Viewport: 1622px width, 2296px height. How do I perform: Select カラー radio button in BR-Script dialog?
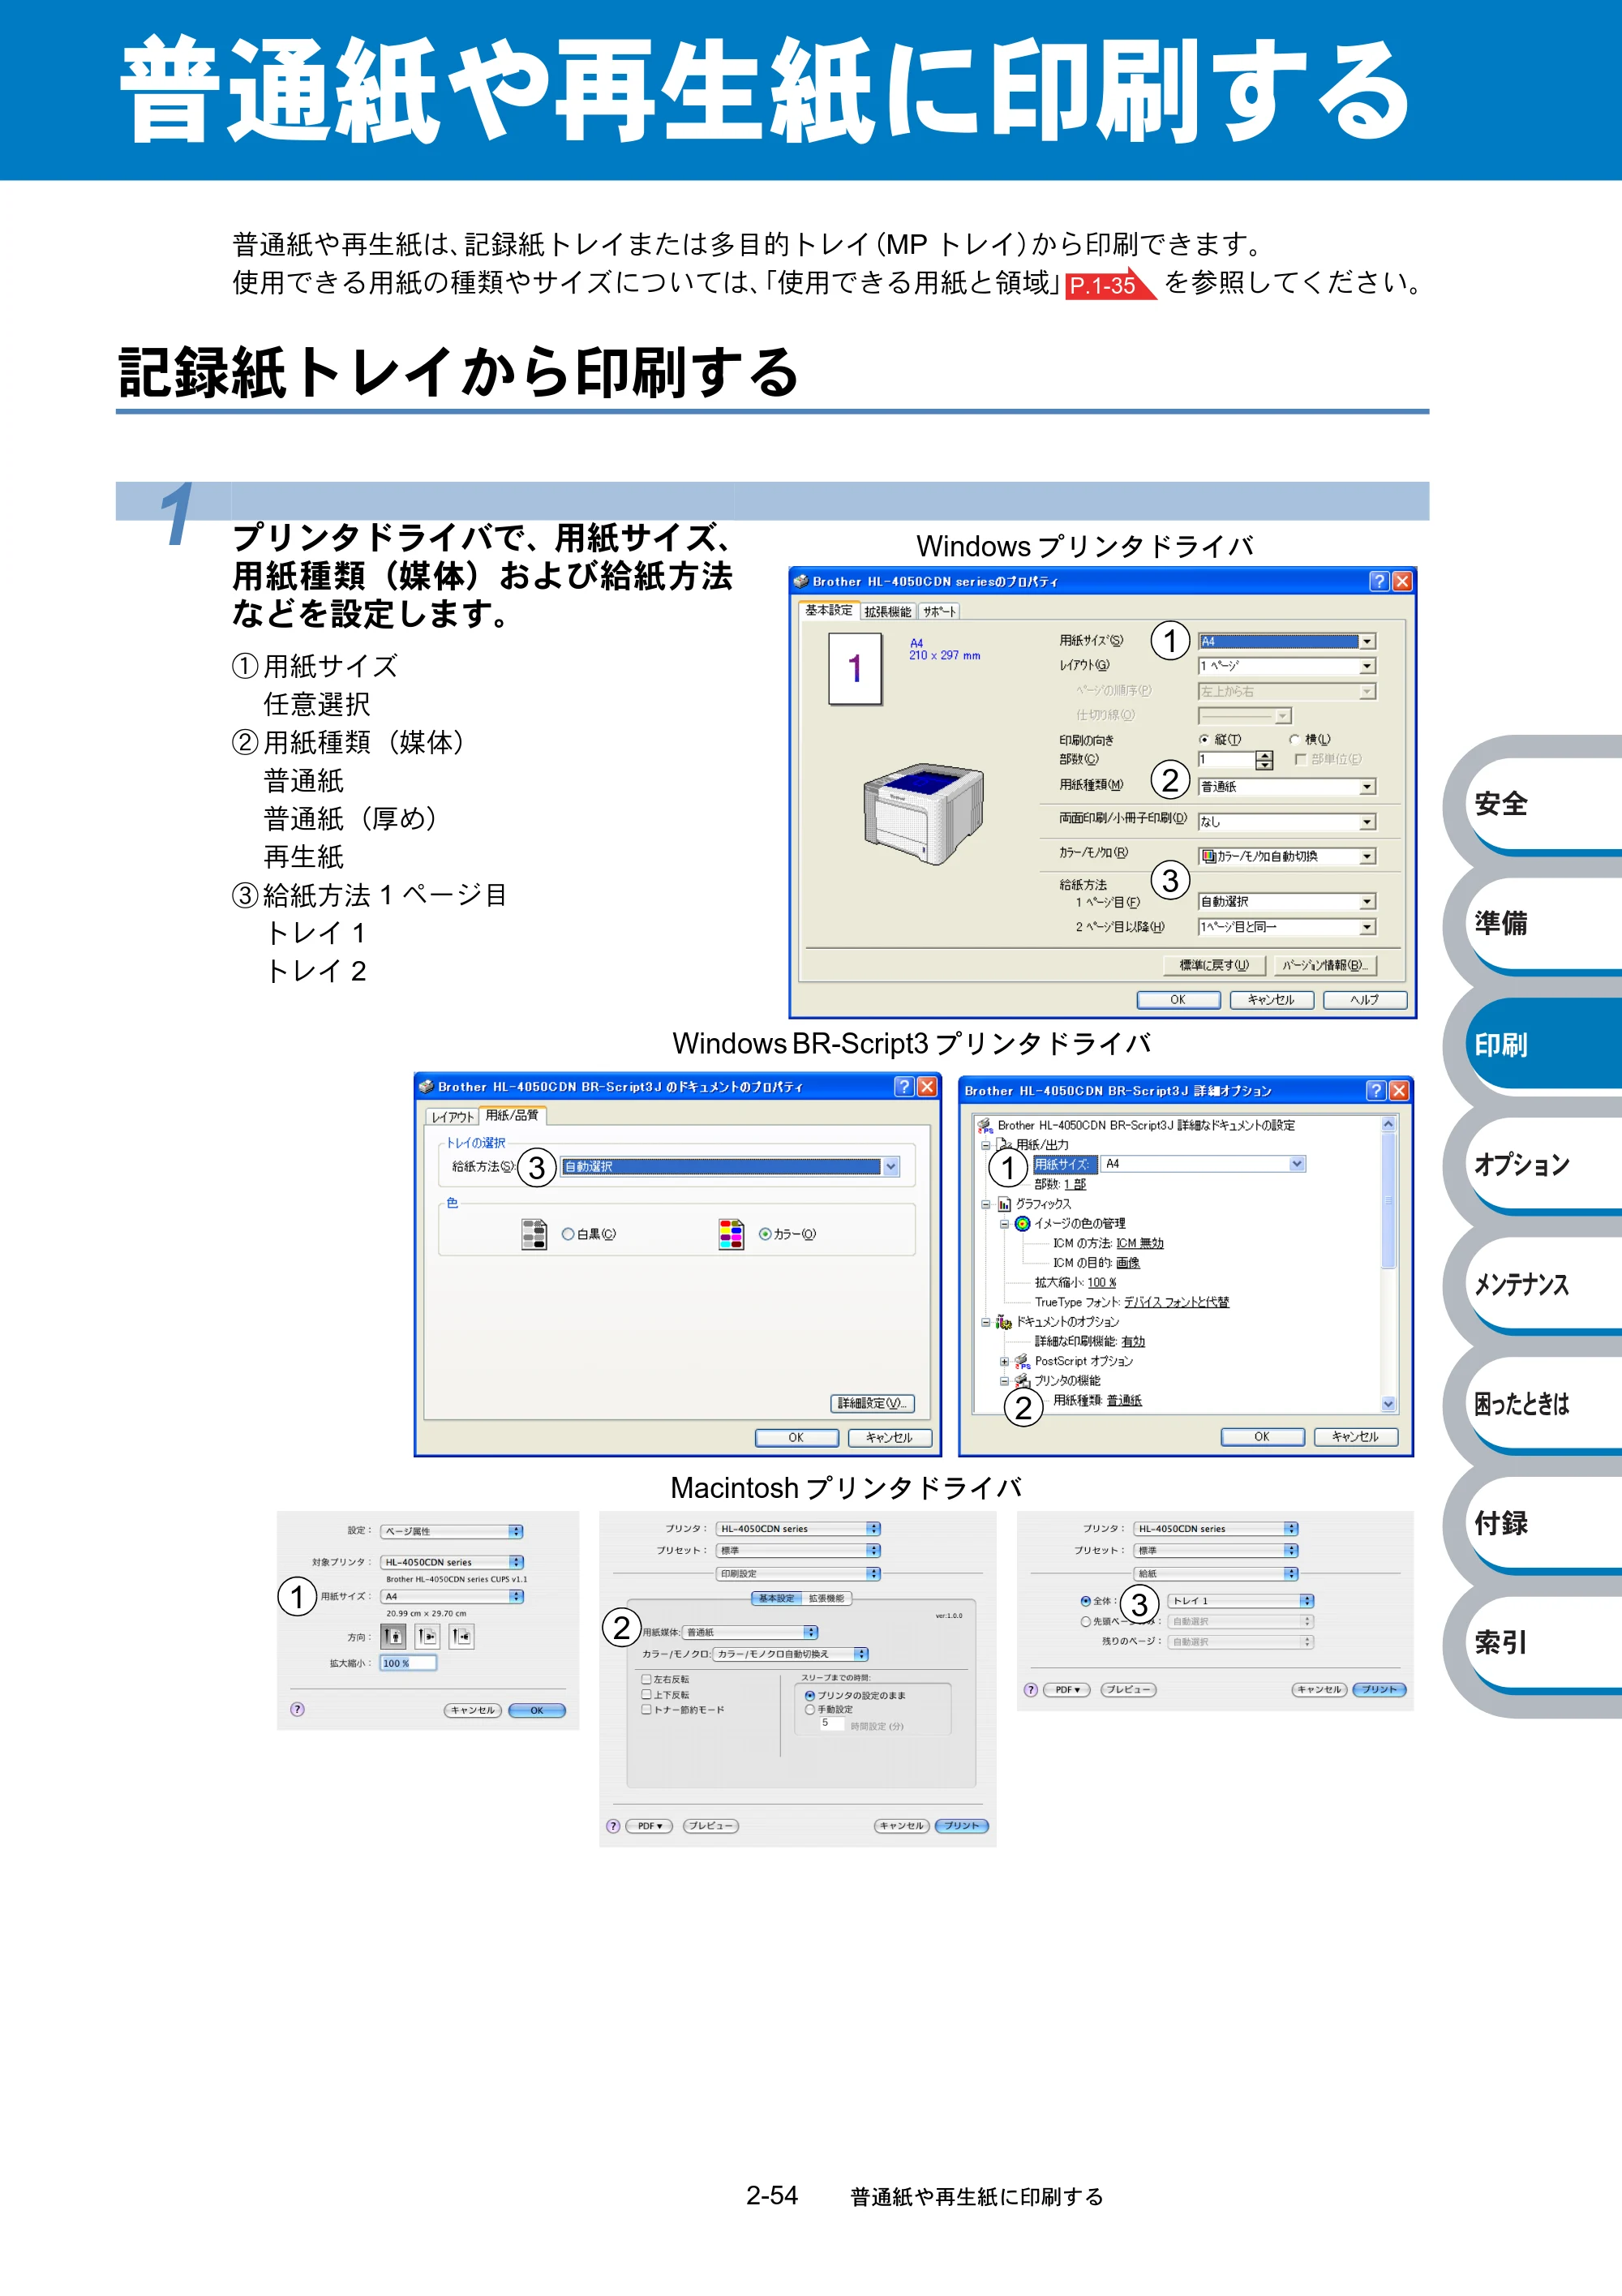[x=765, y=1234]
